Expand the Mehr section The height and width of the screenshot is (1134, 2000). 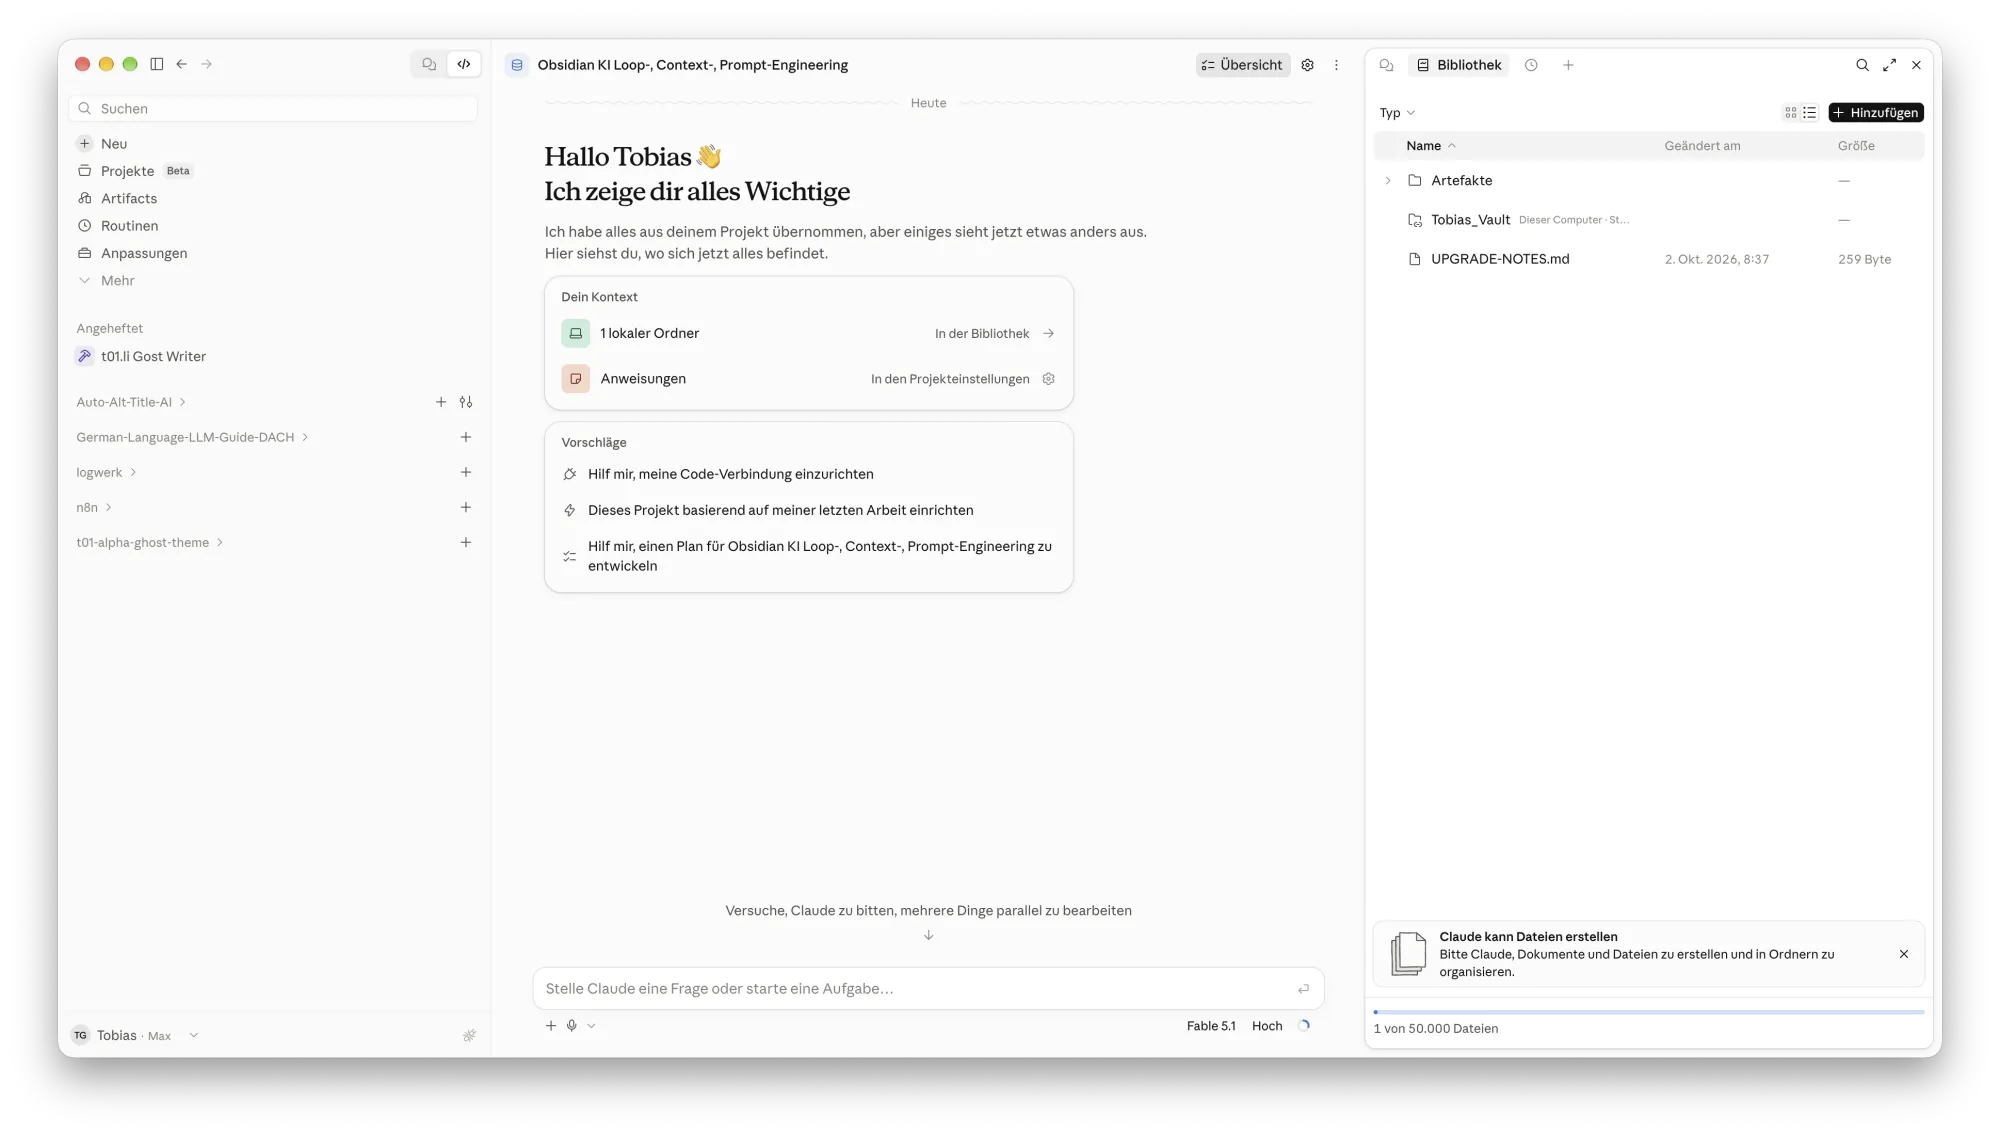pyautogui.click(x=273, y=281)
